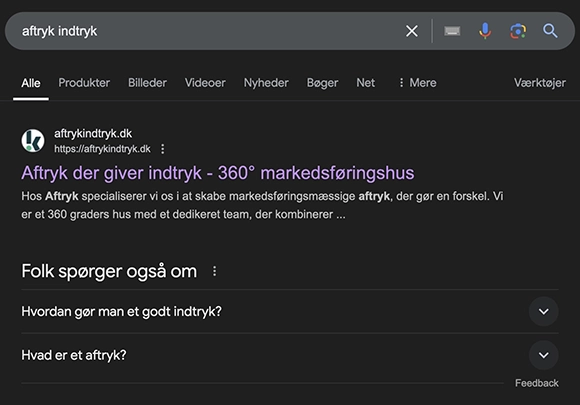Expand 'Hvordan gør man et godt indtryk?'

[290, 311]
